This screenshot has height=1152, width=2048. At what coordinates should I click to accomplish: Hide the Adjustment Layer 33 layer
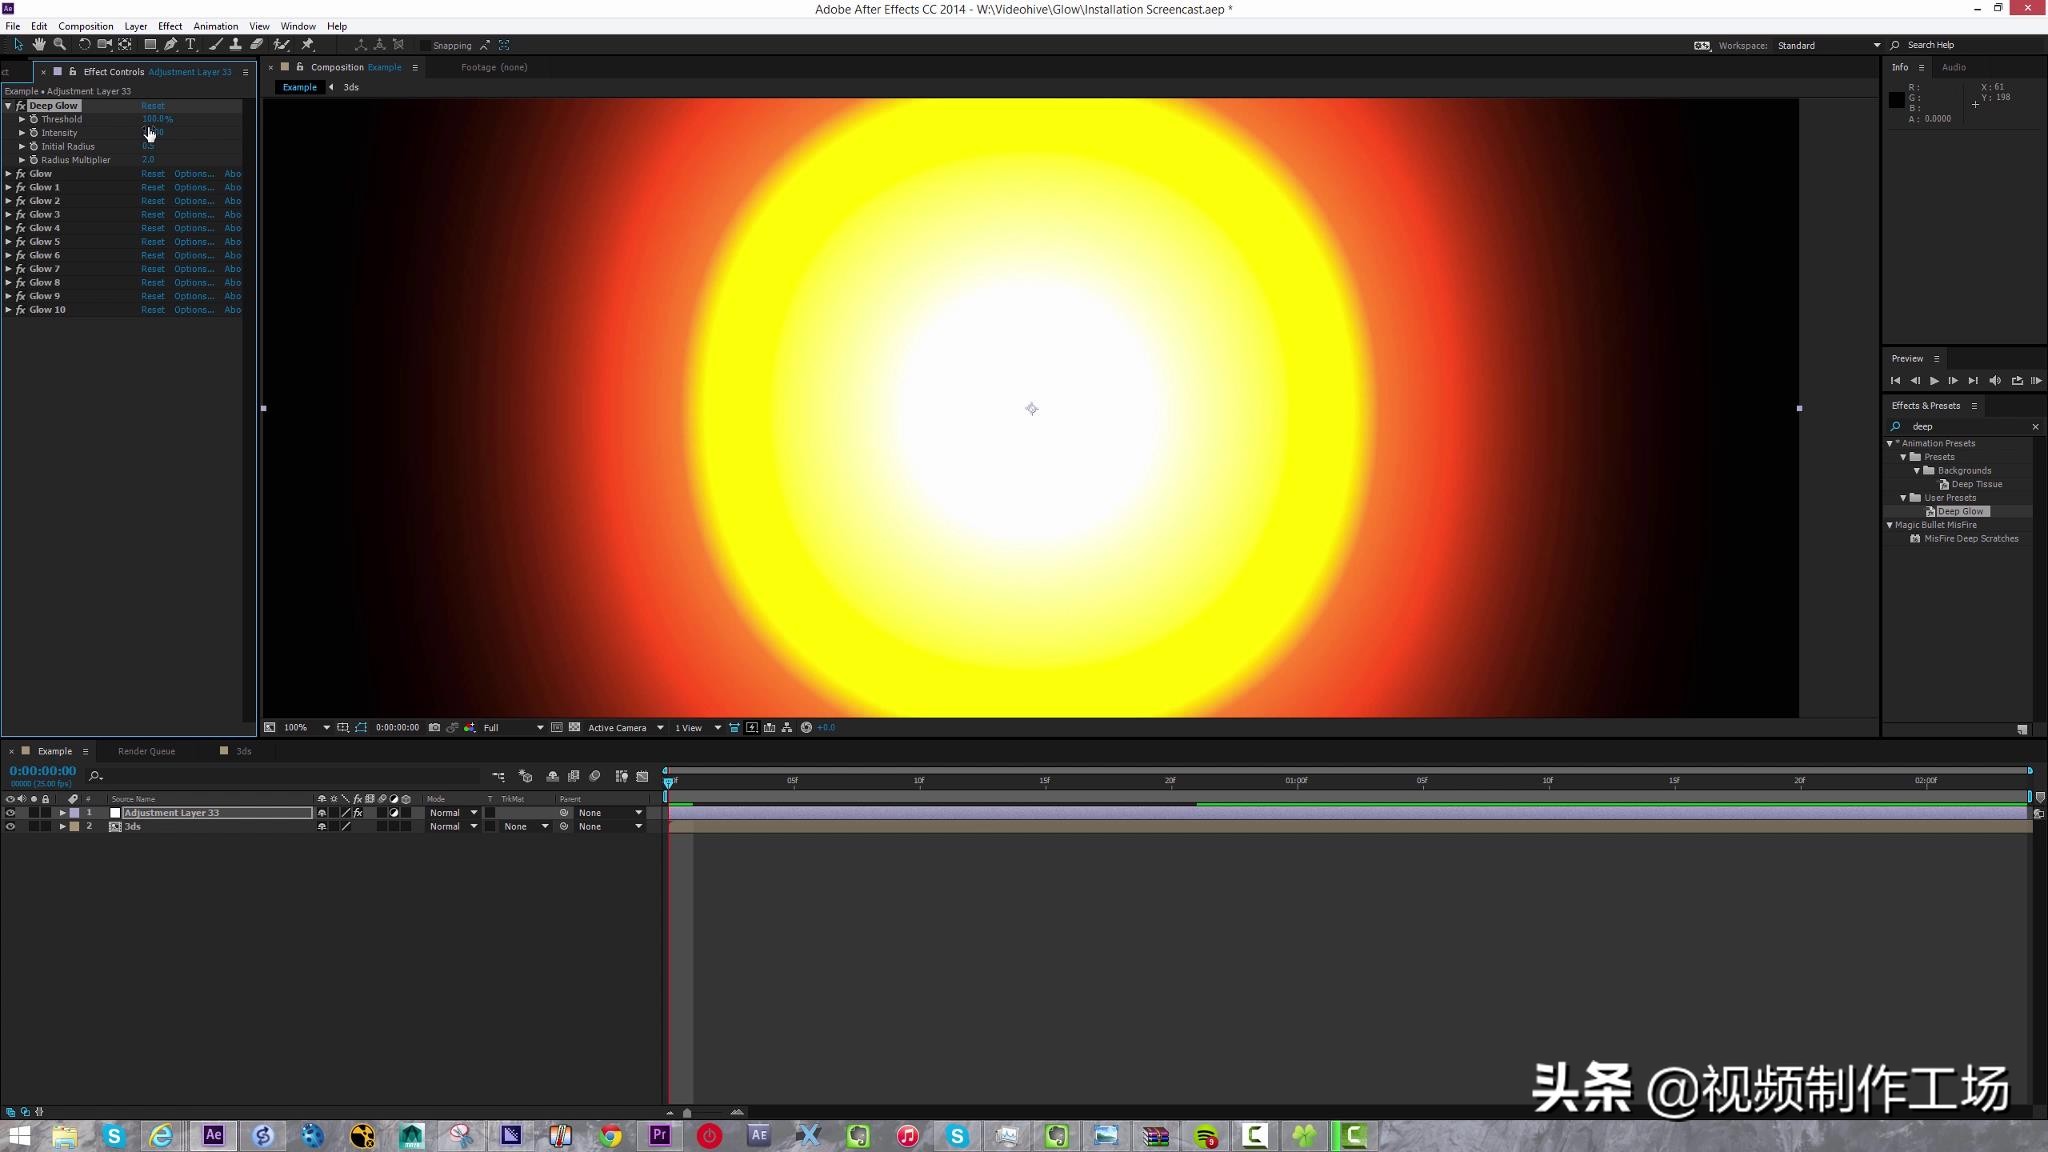(11, 812)
